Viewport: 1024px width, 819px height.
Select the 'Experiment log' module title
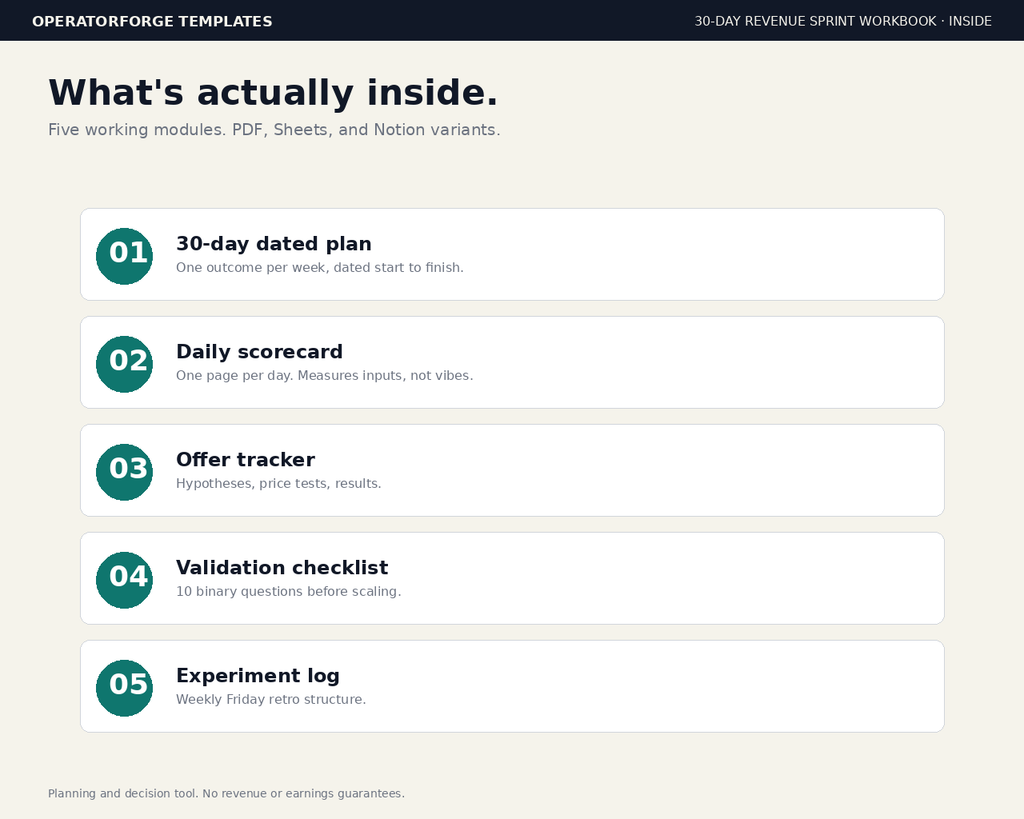click(x=258, y=676)
